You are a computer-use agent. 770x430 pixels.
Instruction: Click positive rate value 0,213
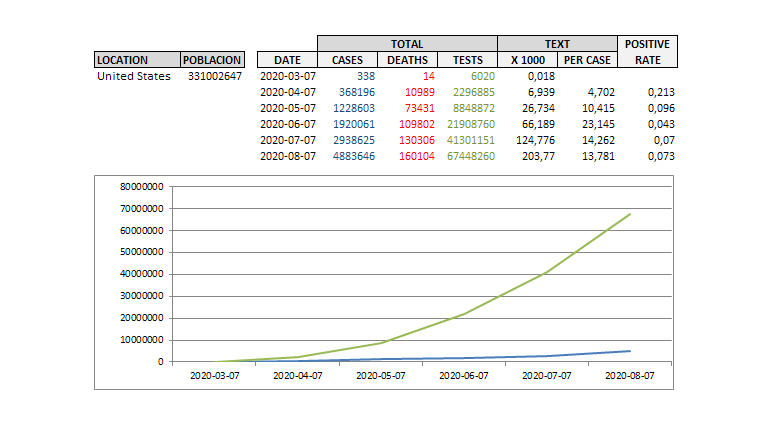click(x=661, y=92)
